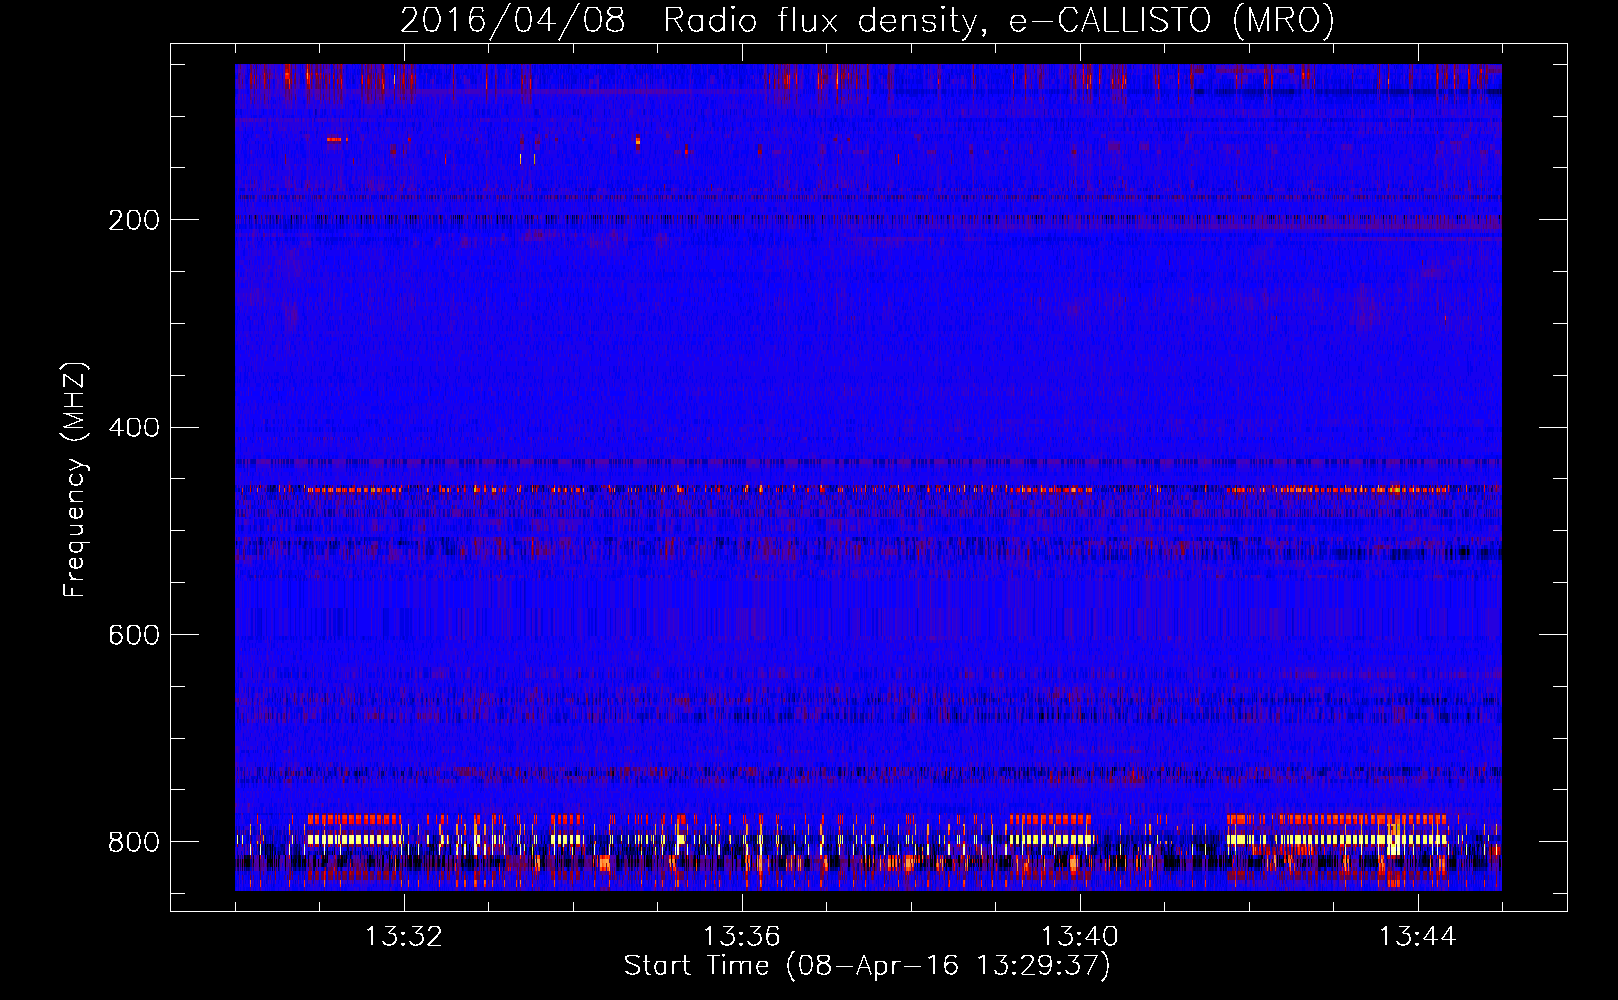Click the 200 frequency tick label
Image resolution: width=1618 pixels, height=1000 pixels.
(134, 220)
